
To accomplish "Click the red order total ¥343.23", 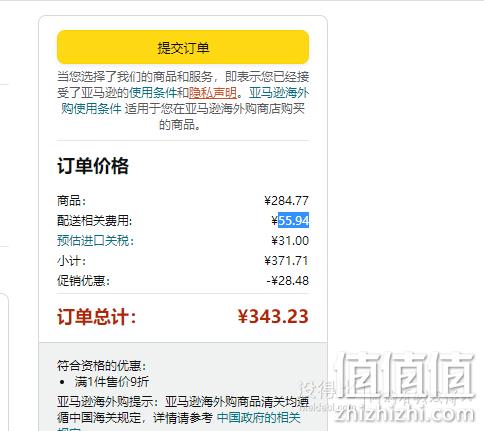I will [x=273, y=316].
